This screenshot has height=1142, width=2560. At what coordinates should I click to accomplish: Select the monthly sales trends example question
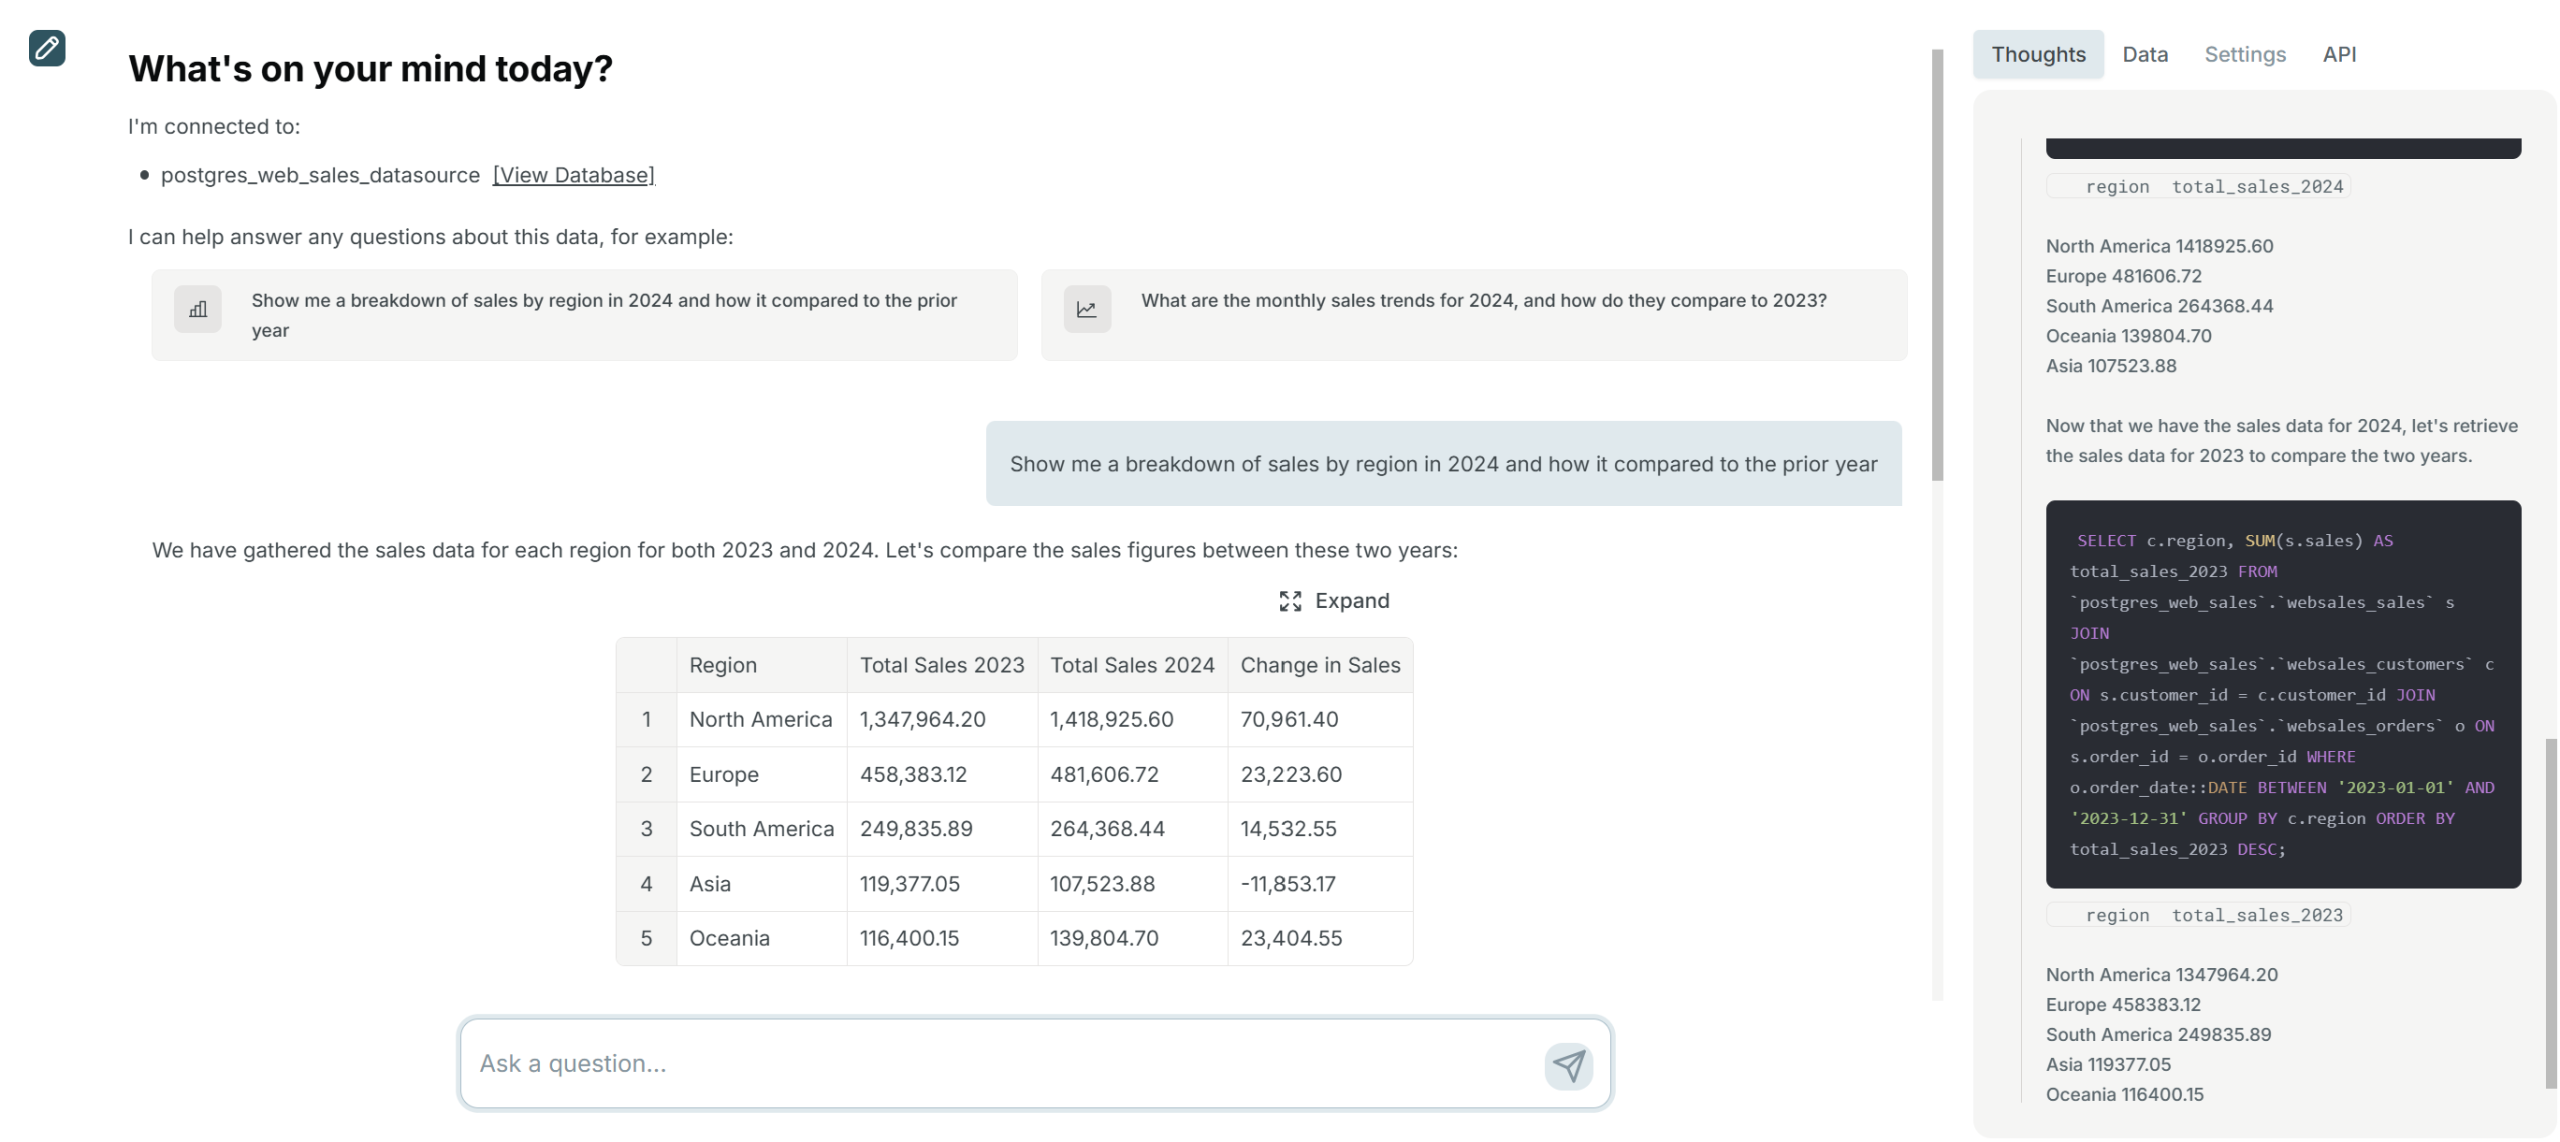tap(1483, 301)
